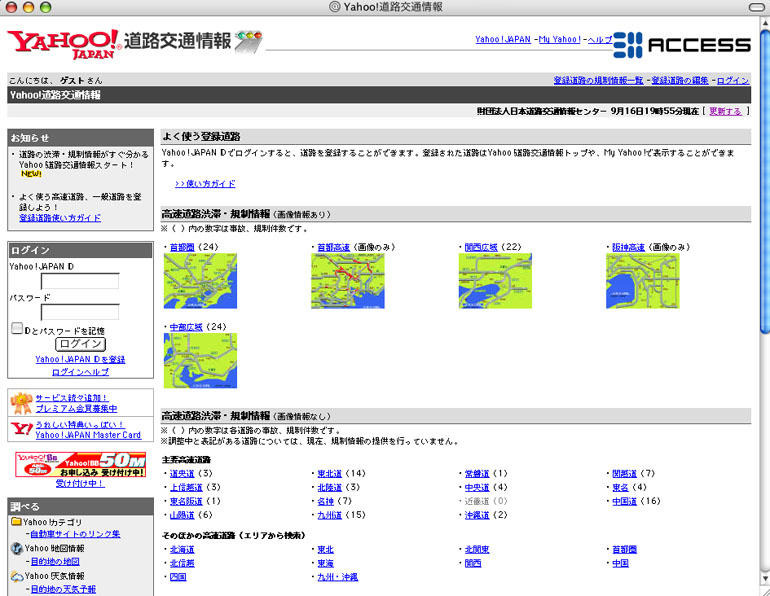
Task: Open the 道央道 (3) road link
Action: pos(182,474)
